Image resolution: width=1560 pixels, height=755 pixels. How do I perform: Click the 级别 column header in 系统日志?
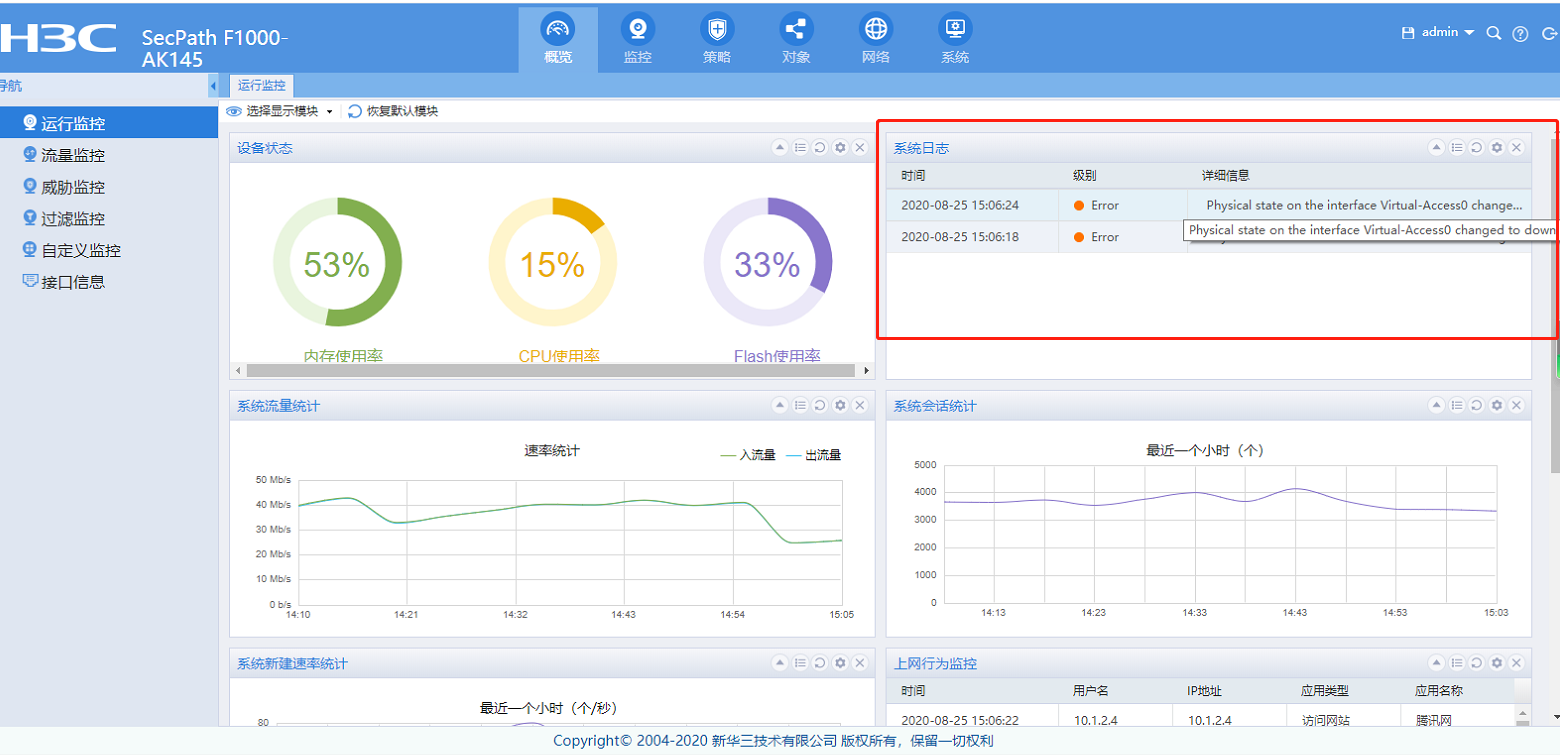(x=1085, y=175)
